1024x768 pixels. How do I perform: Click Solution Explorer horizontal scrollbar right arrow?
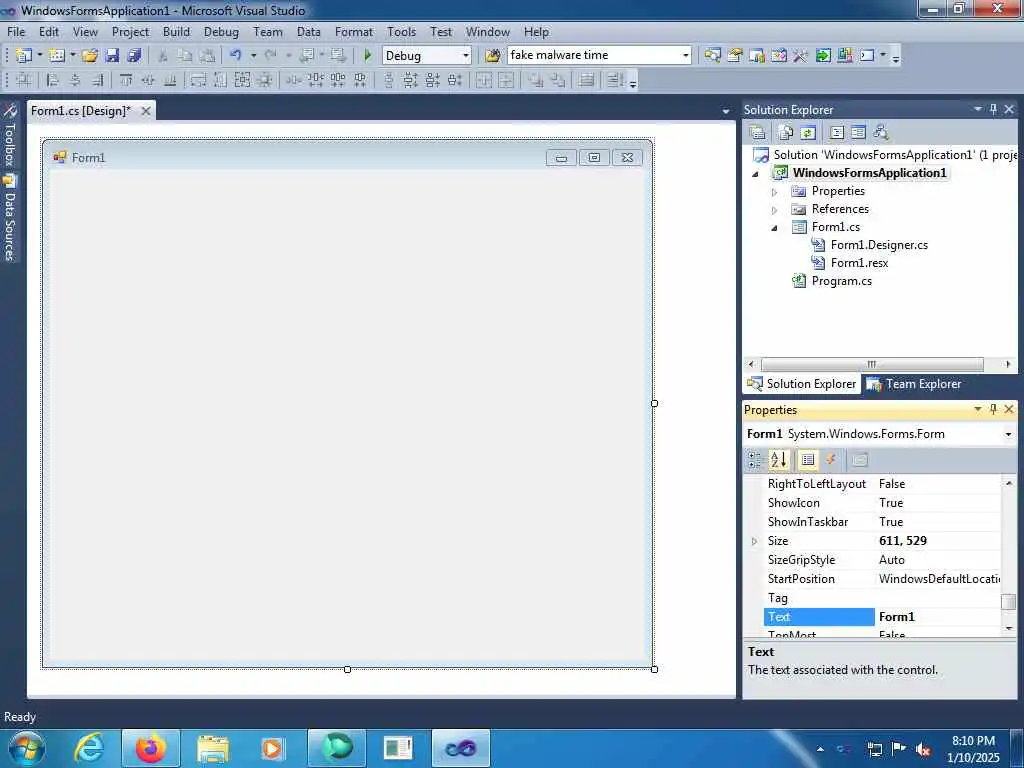pos(1008,364)
